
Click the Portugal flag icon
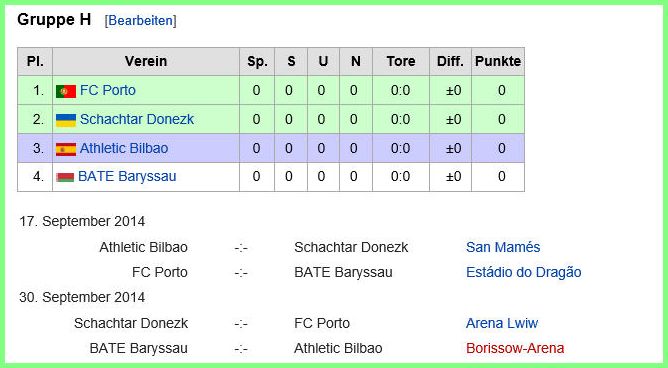coord(66,91)
